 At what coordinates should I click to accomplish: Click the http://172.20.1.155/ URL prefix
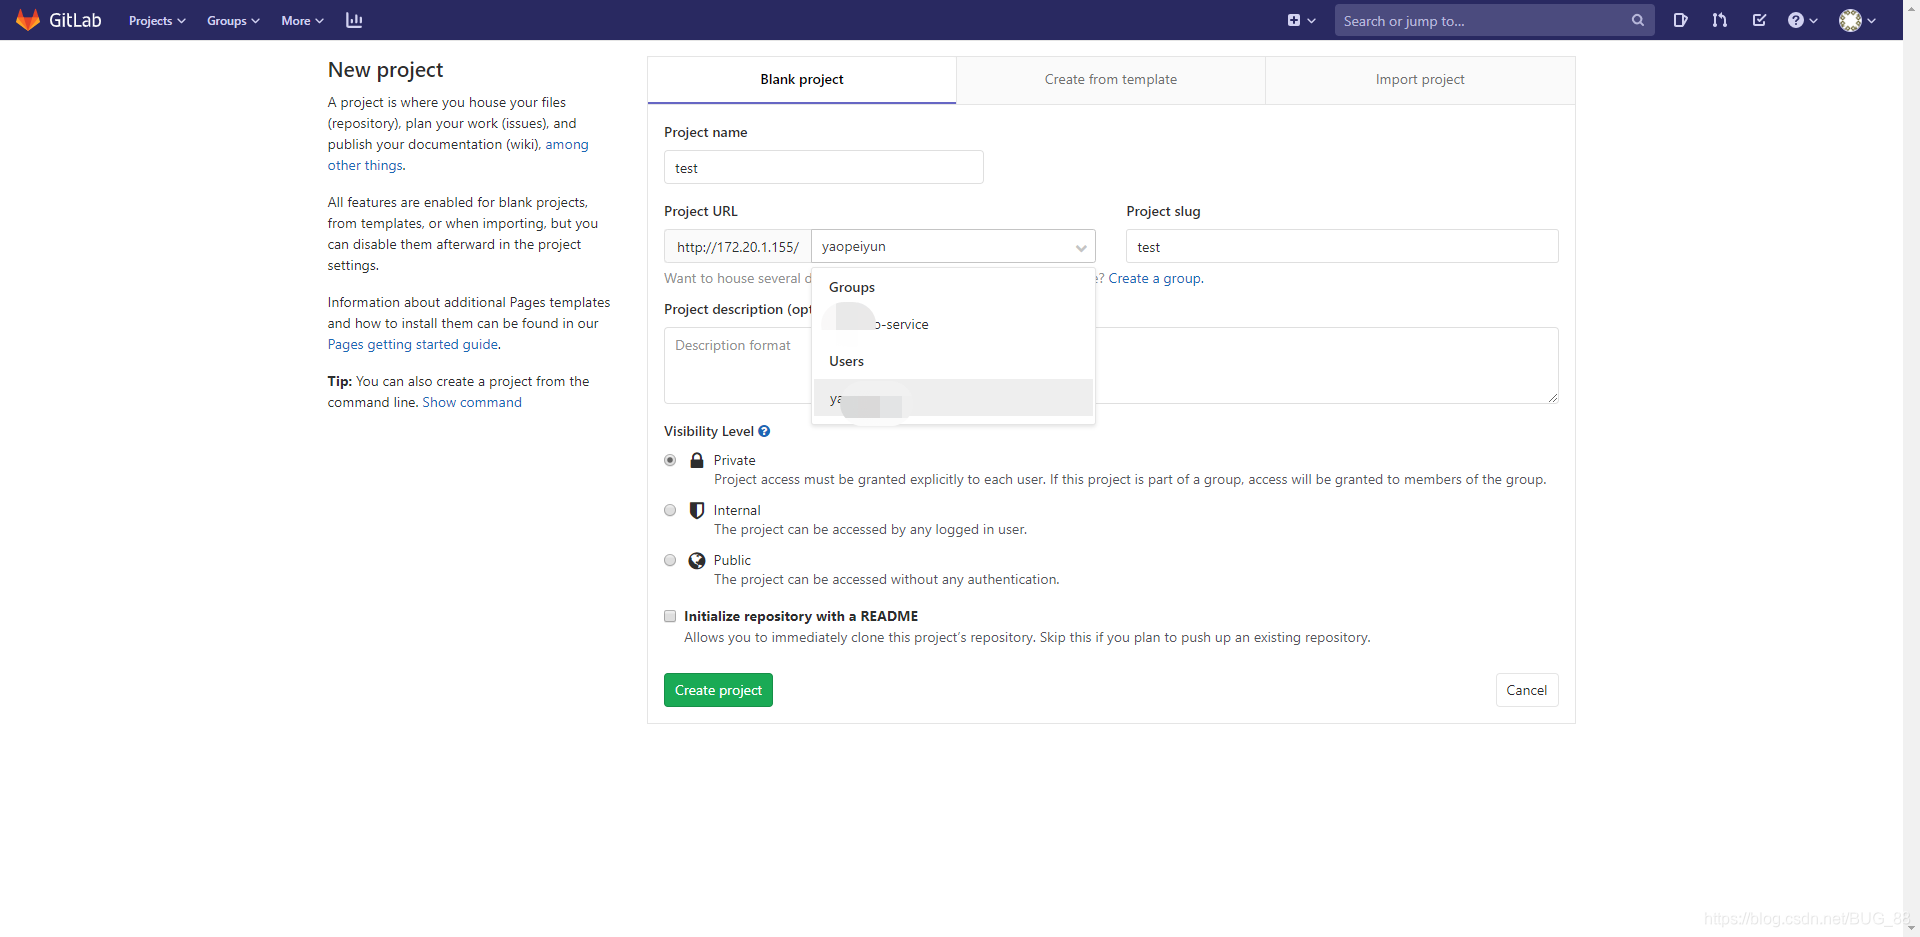(x=738, y=246)
